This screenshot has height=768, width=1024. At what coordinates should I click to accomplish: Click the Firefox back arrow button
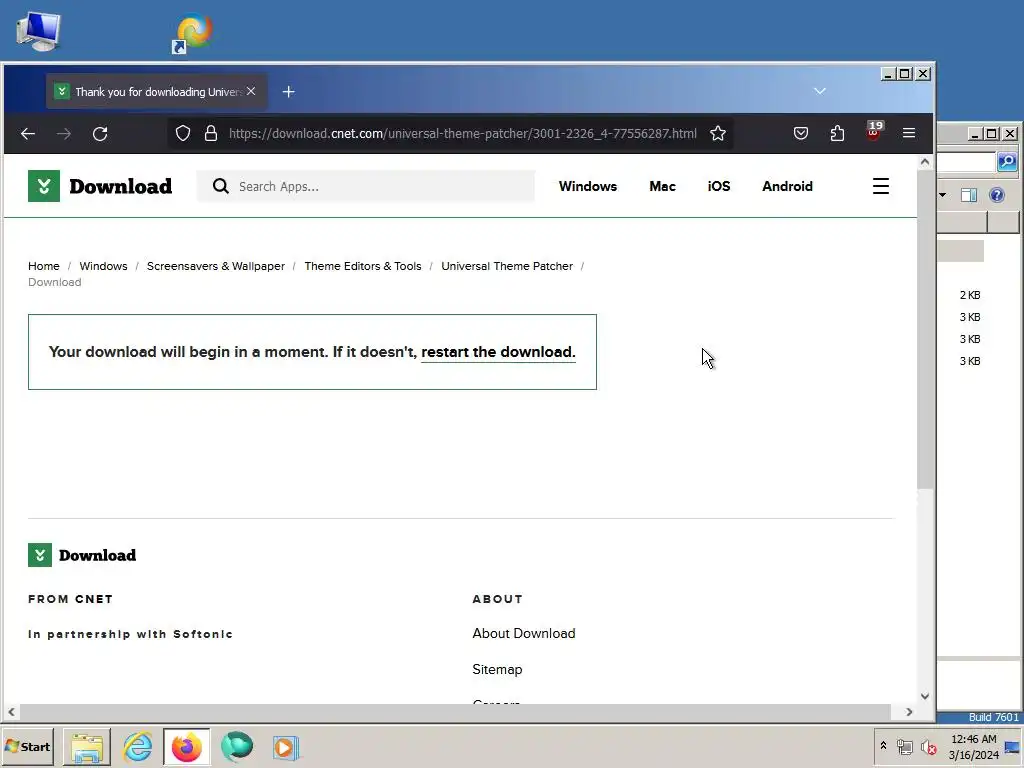click(27, 134)
